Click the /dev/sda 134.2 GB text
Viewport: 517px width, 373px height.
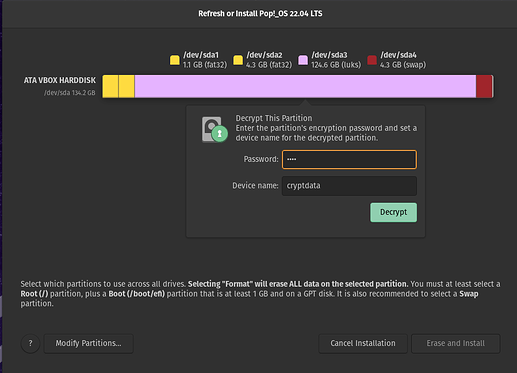point(70,93)
